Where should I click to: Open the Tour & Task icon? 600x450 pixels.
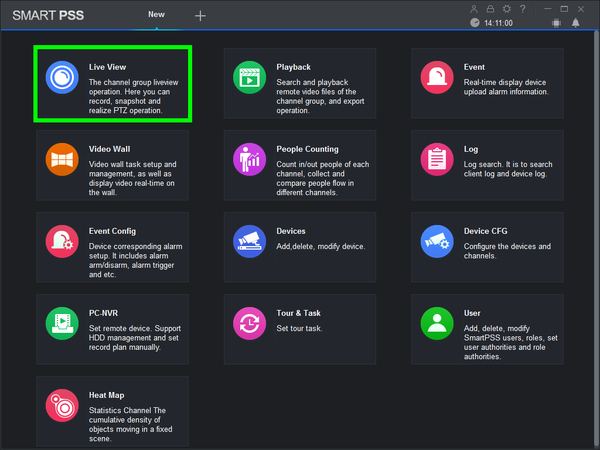coord(249,323)
